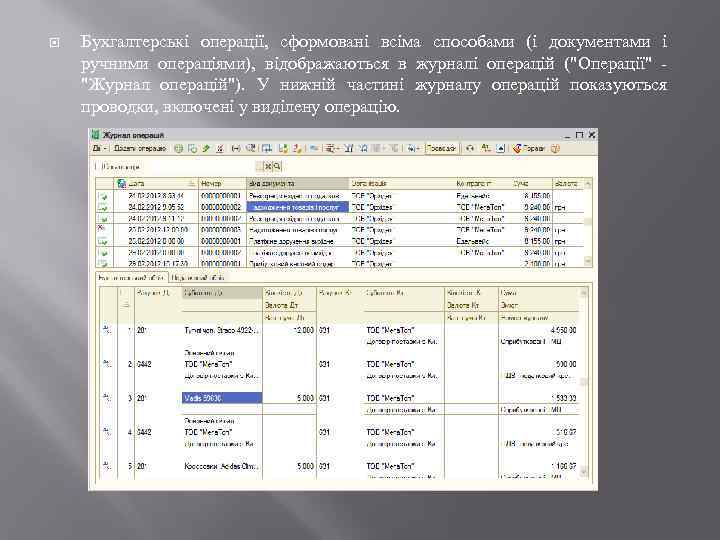The height and width of the screenshot is (540, 720).
Task: Click quantity 12,000 in entry 1
Action: coord(303,330)
